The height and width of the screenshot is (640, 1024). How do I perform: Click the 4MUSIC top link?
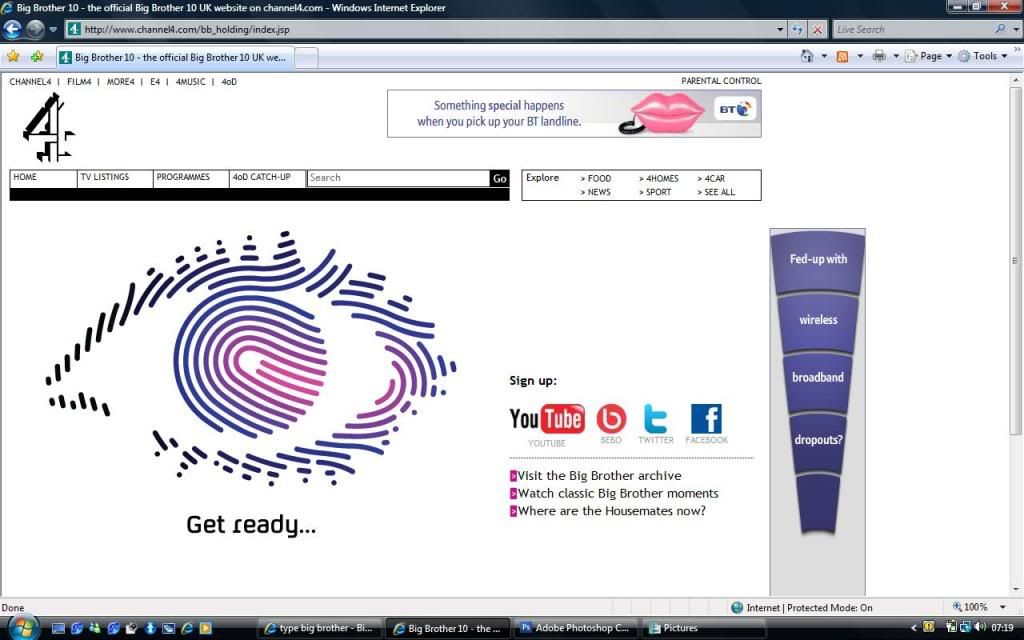point(191,82)
